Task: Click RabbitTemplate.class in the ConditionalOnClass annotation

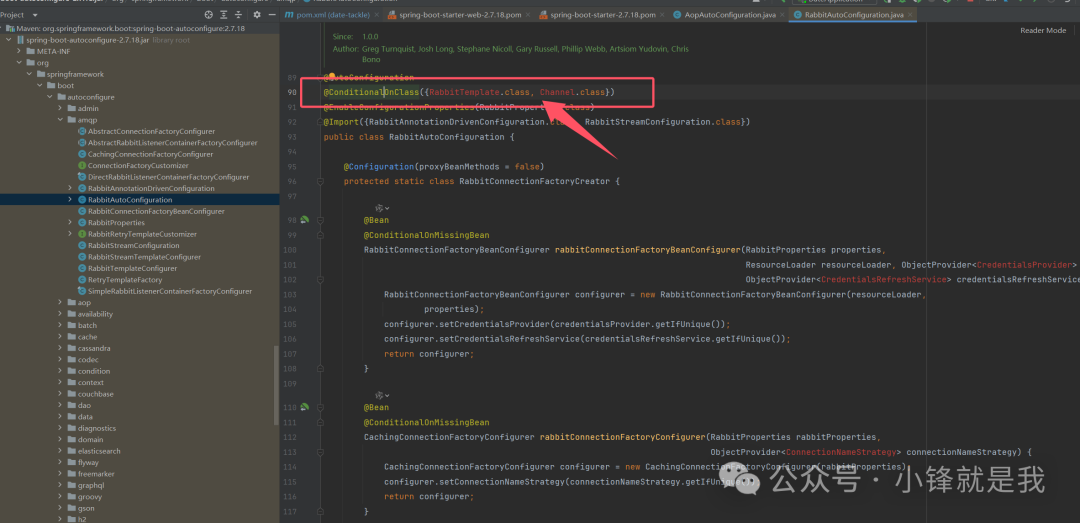Action: click(479, 92)
